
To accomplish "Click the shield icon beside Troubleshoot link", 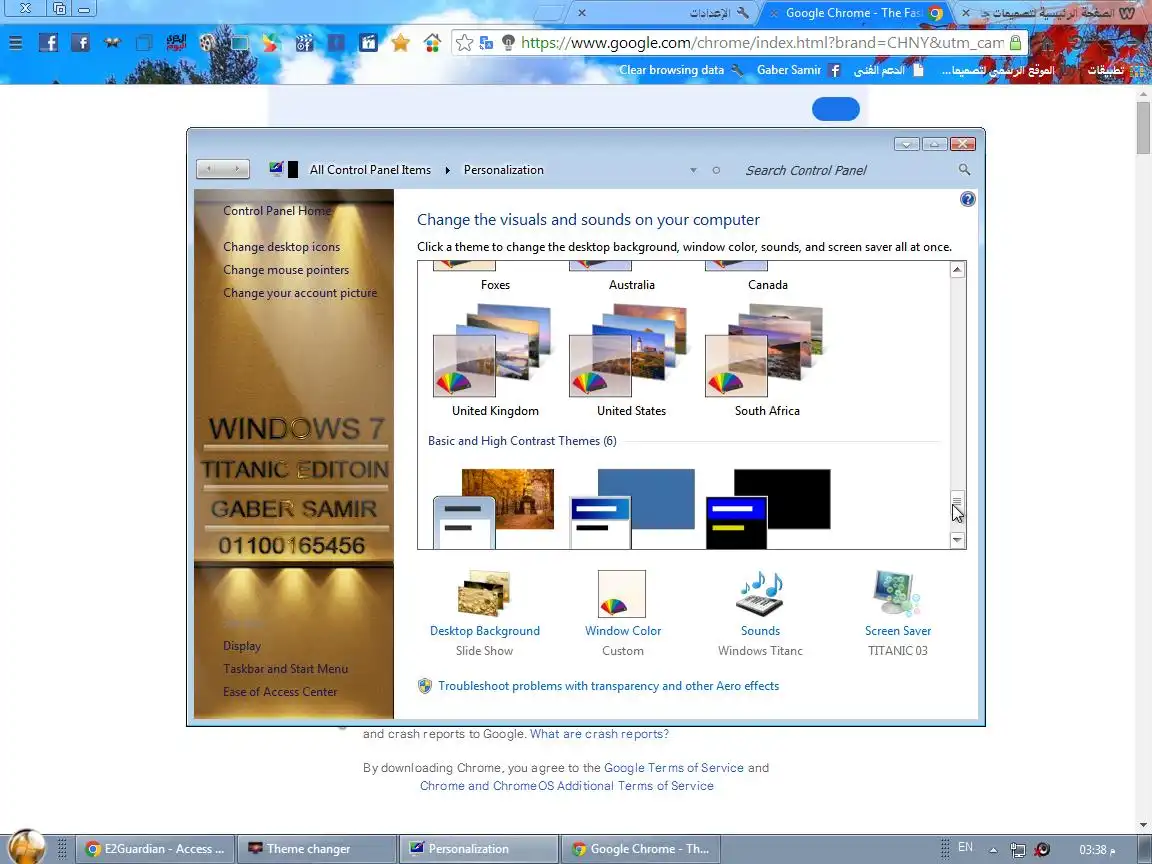I will [425, 686].
